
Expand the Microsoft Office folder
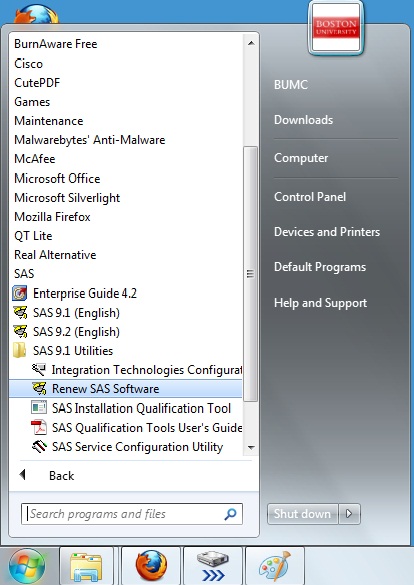(57, 178)
